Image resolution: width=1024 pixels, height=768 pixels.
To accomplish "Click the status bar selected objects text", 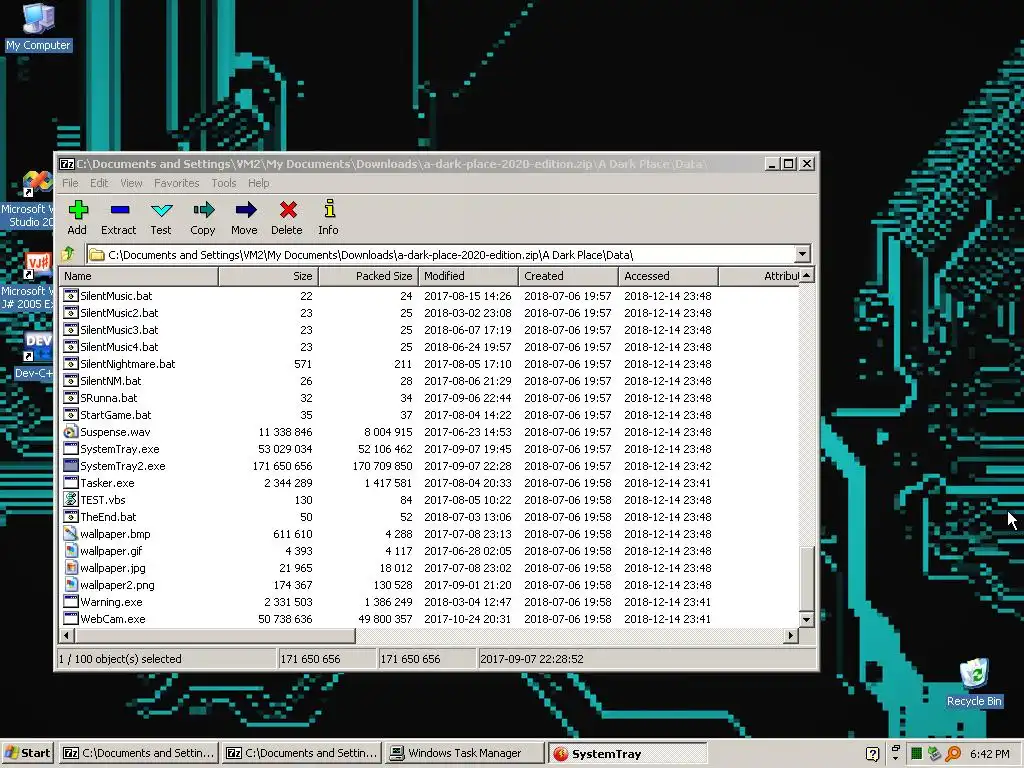I will tap(120, 659).
